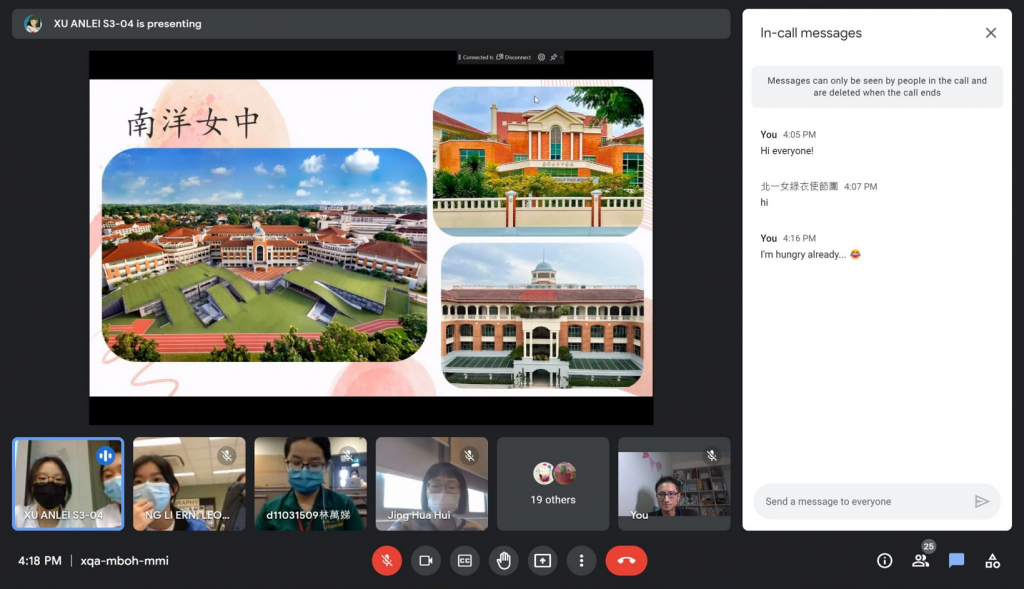Viewport: 1024px width, 589px height.
Task: Click the speaking indicator on XU ANLEI tile
Action: (105, 455)
